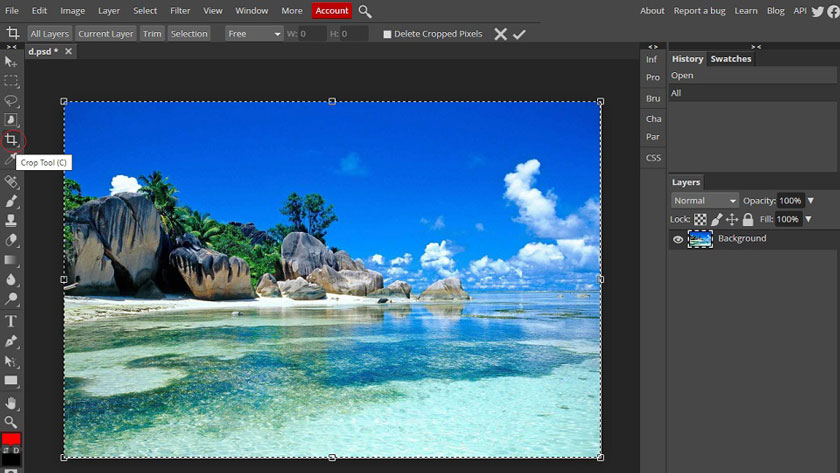
Task: Click the black background color swatch
Action: coord(12,460)
